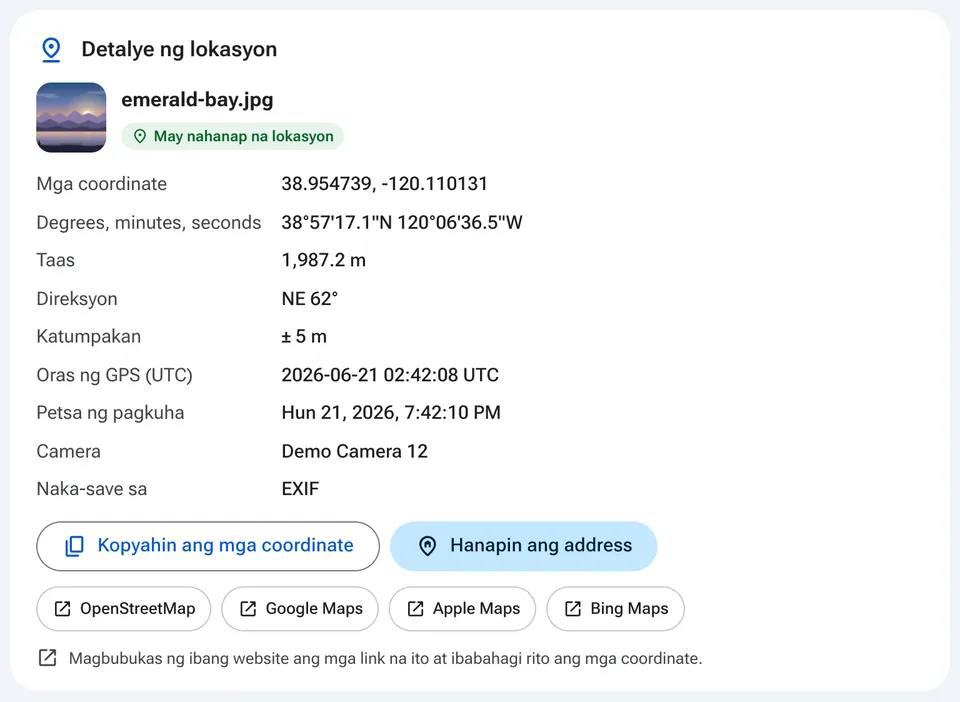The image size is (960, 702).
Task: Click the Oras ng GPS (UTC) label
Action: (114, 375)
